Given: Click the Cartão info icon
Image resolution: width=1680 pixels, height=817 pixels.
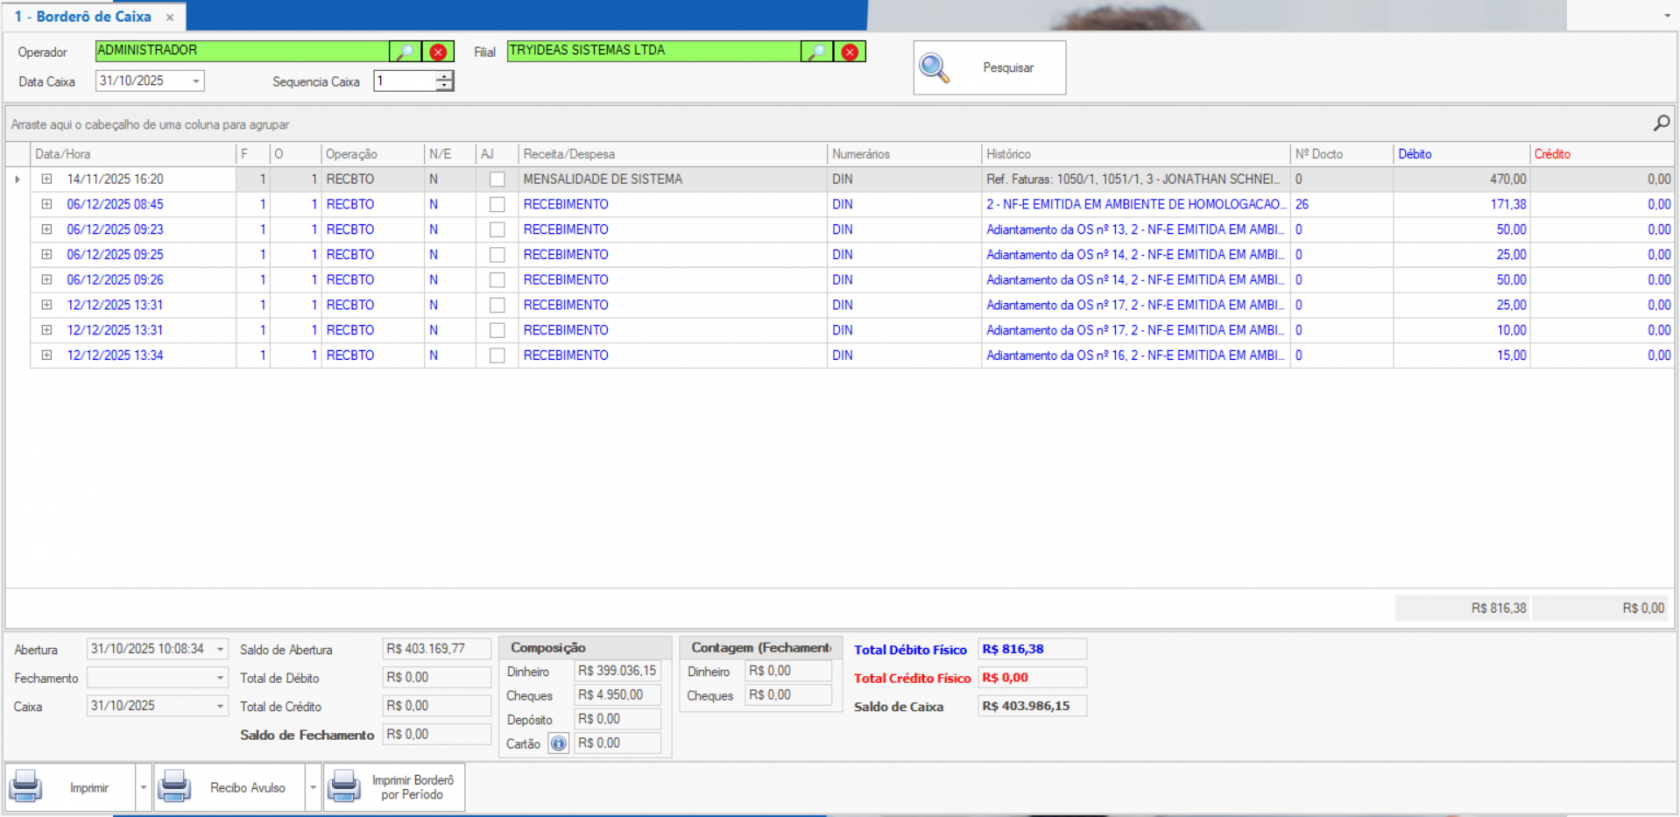Looking at the screenshot, I should tap(558, 743).
